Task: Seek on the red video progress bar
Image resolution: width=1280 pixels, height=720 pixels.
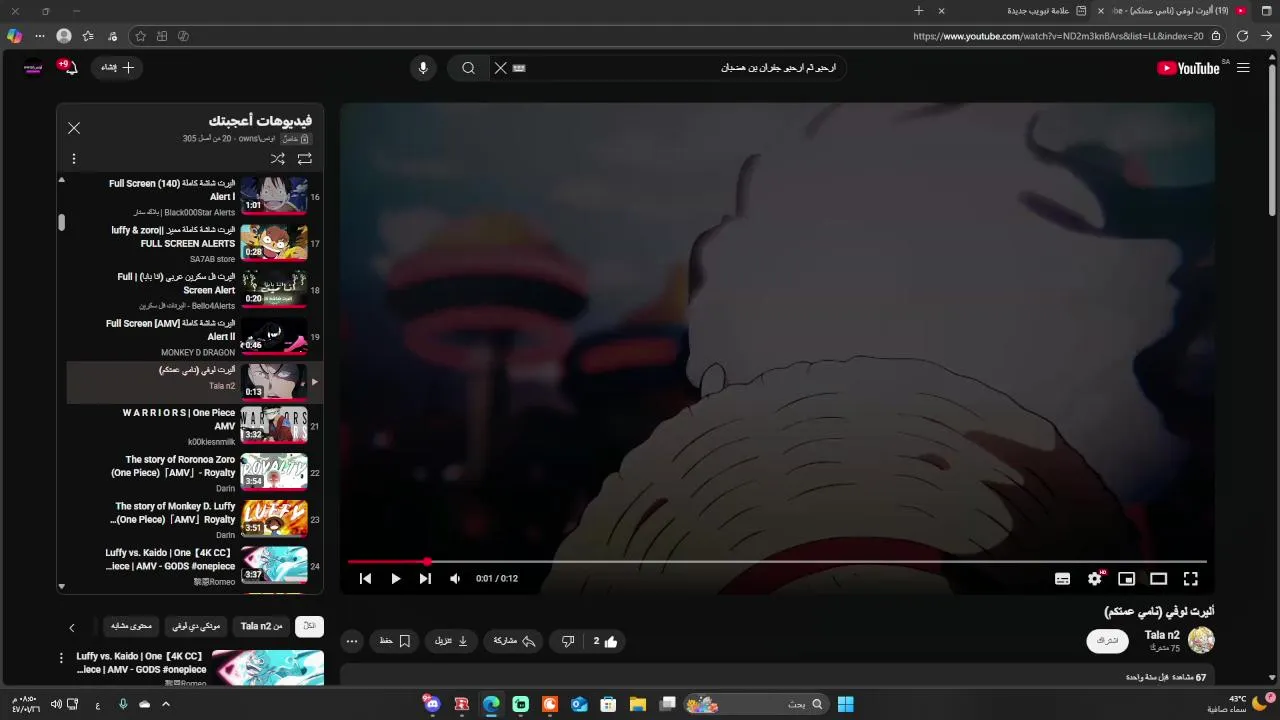Action: [777, 562]
